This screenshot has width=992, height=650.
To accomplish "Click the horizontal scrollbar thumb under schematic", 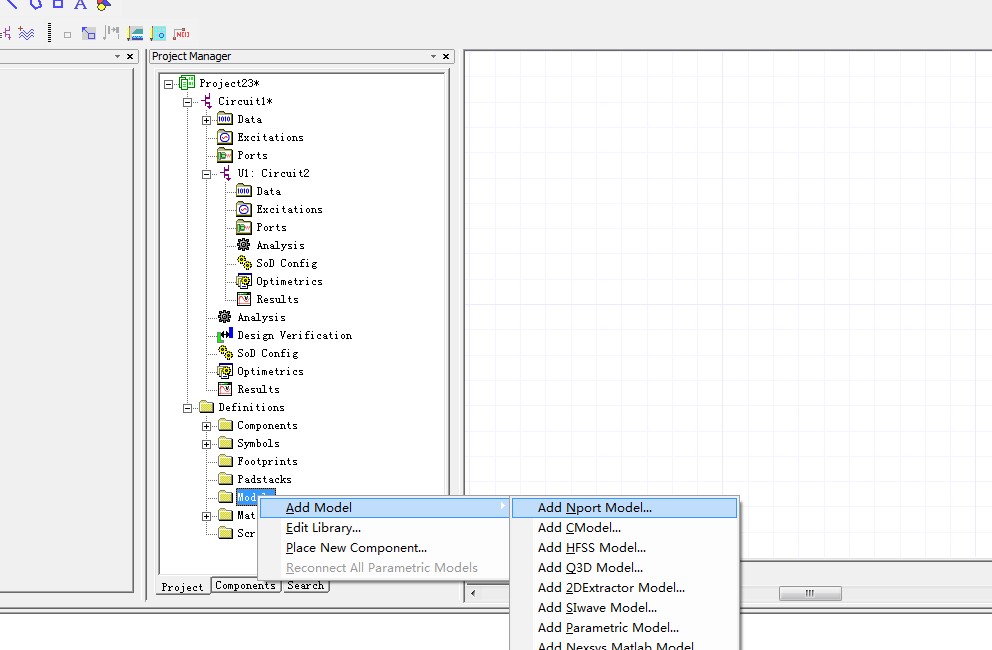I will pos(810,593).
